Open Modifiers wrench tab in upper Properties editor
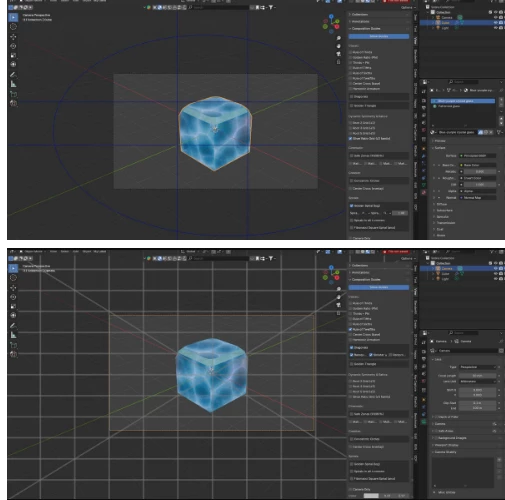This screenshot has width=505, height=500. [424, 156]
